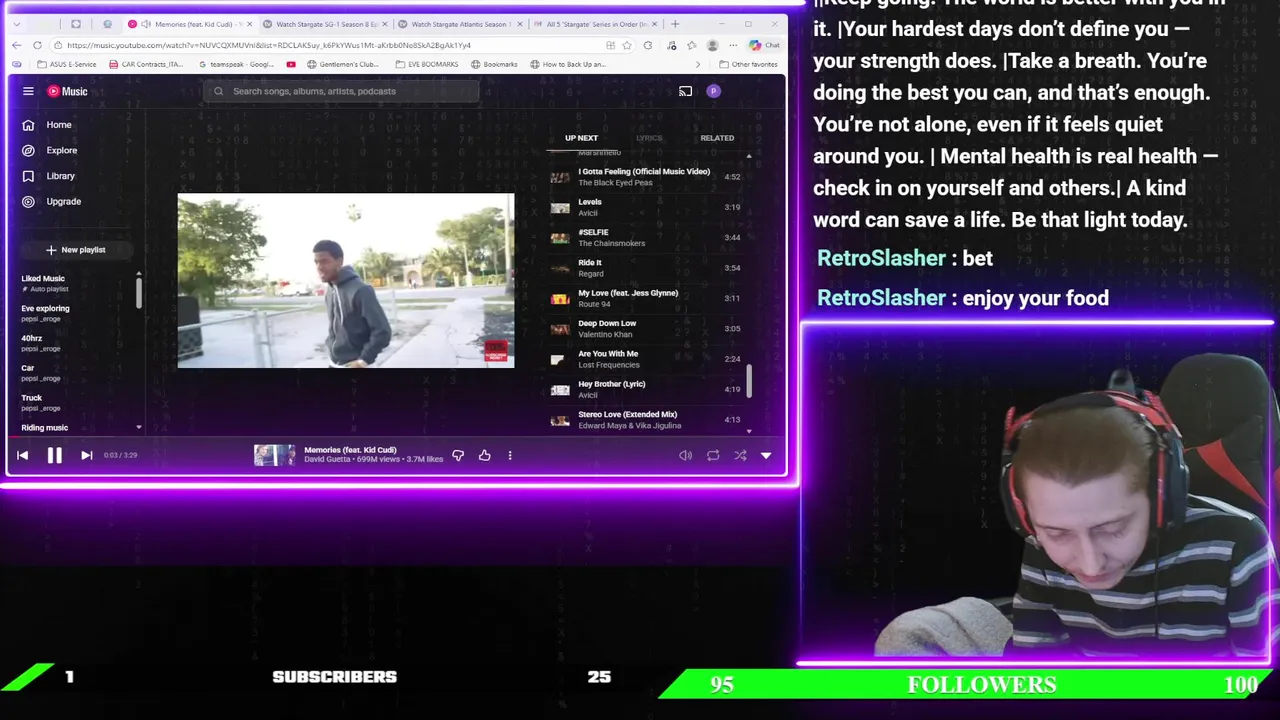
Task: Open the EVE BOOMARKS bookmark folder
Action: (x=427, y=64)
